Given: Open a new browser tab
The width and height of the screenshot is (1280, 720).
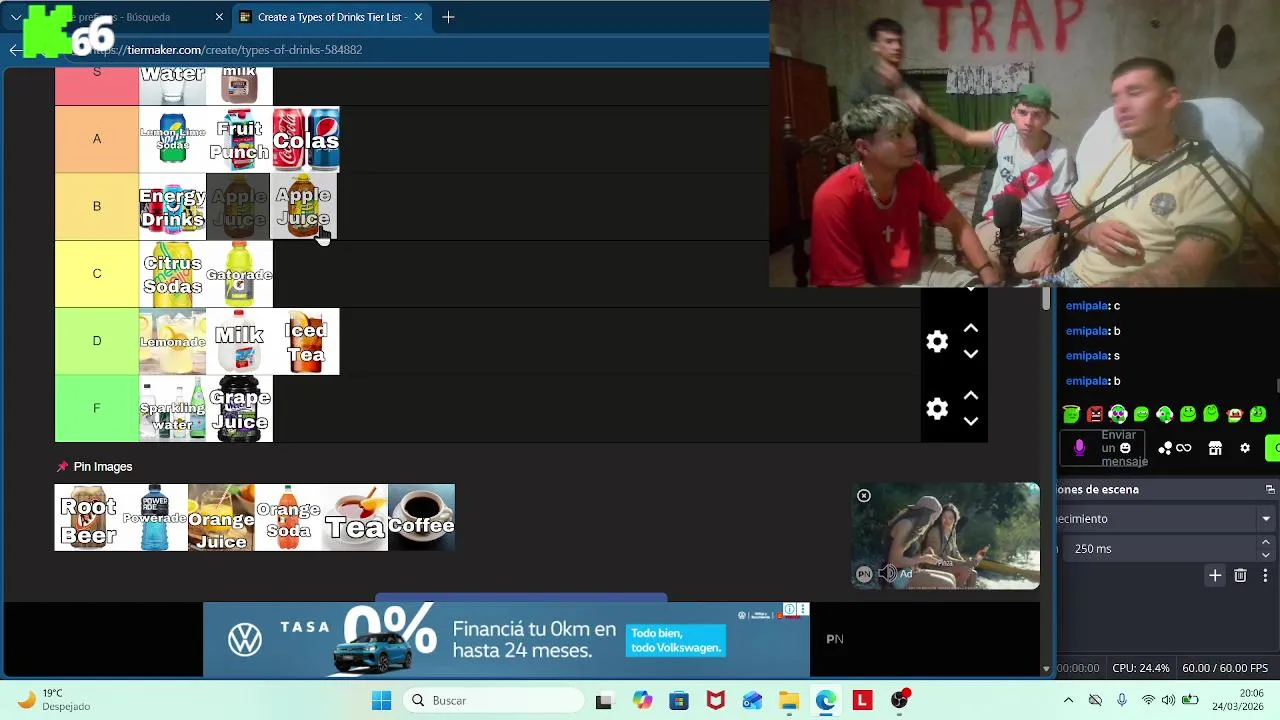Looking at the screenshot, I should click(448, 17).
